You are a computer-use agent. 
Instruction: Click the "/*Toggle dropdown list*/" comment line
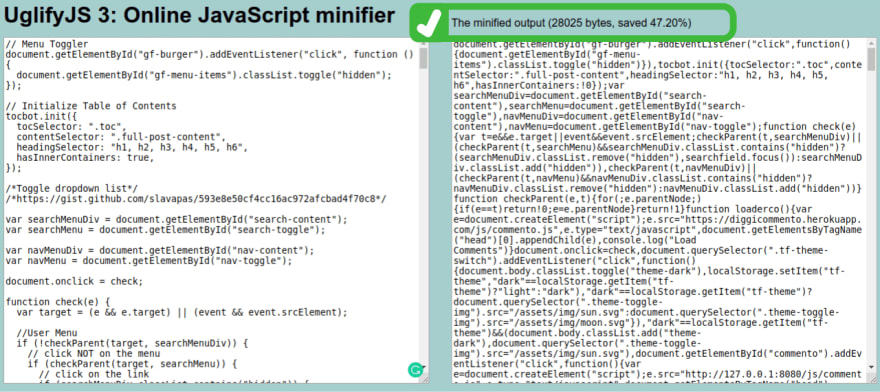[x=72, y=188]
